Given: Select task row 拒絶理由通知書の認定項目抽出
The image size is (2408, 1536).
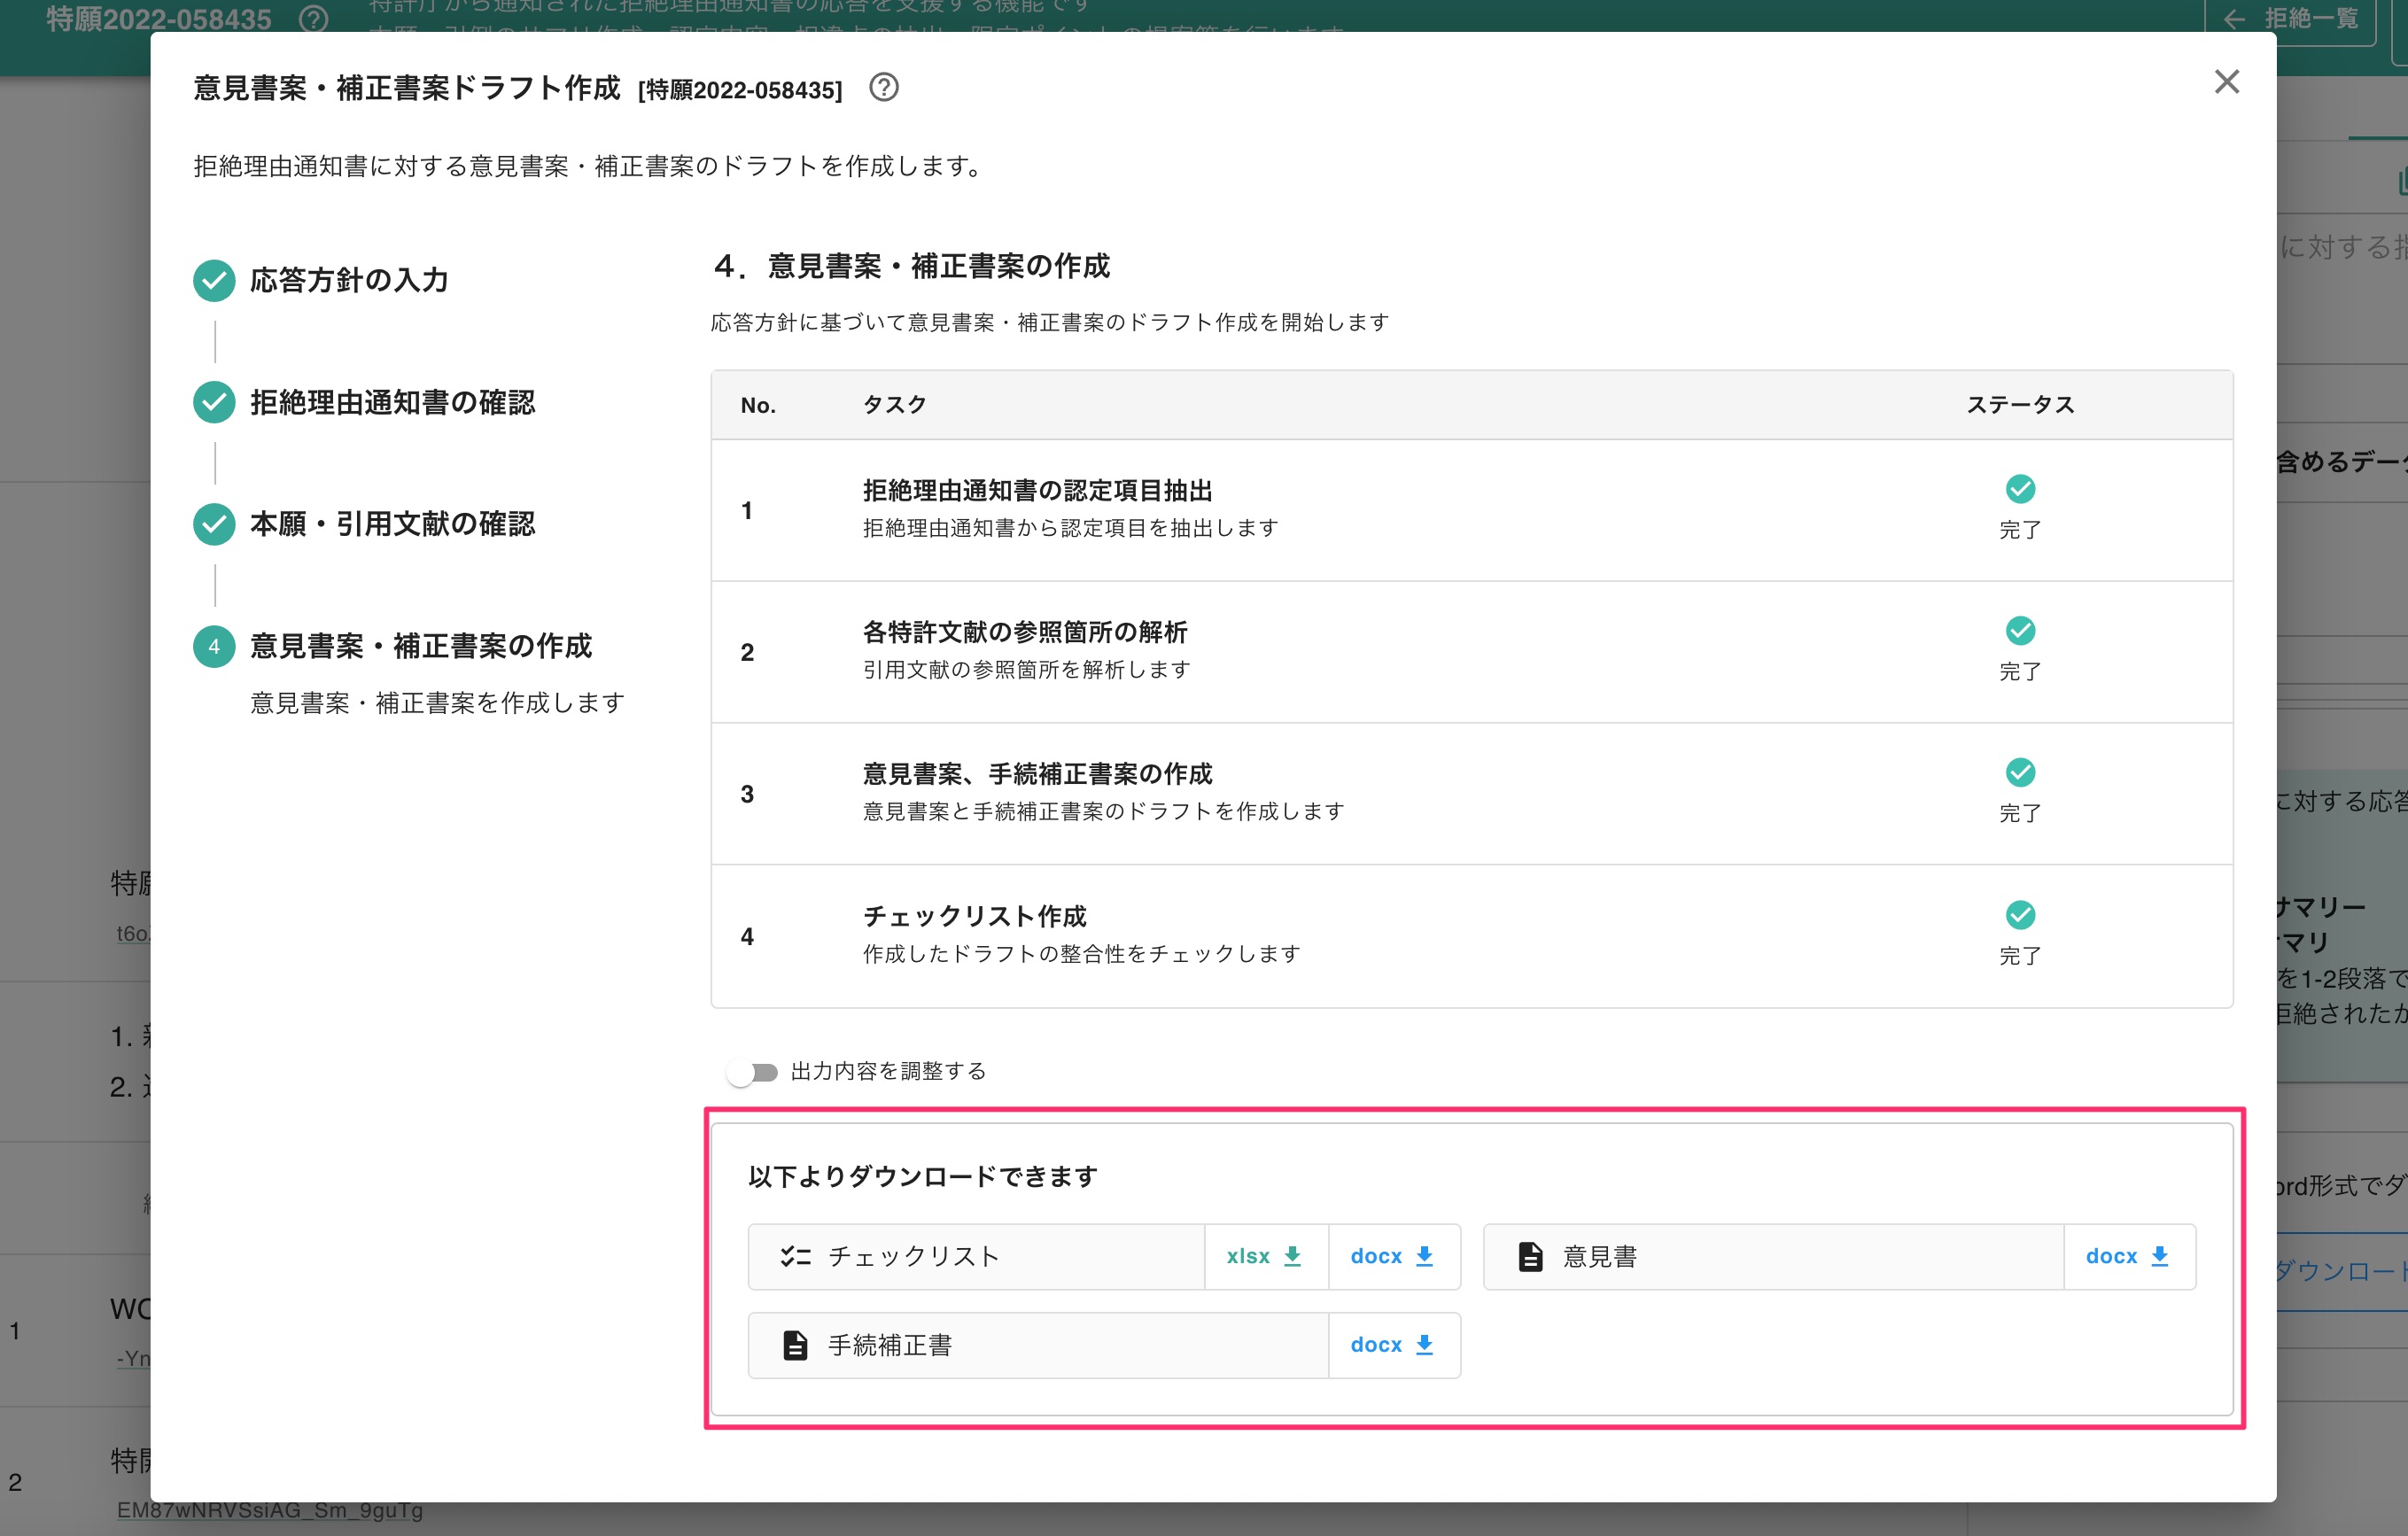Looking at the screenshot, I should click(1471, 511).
